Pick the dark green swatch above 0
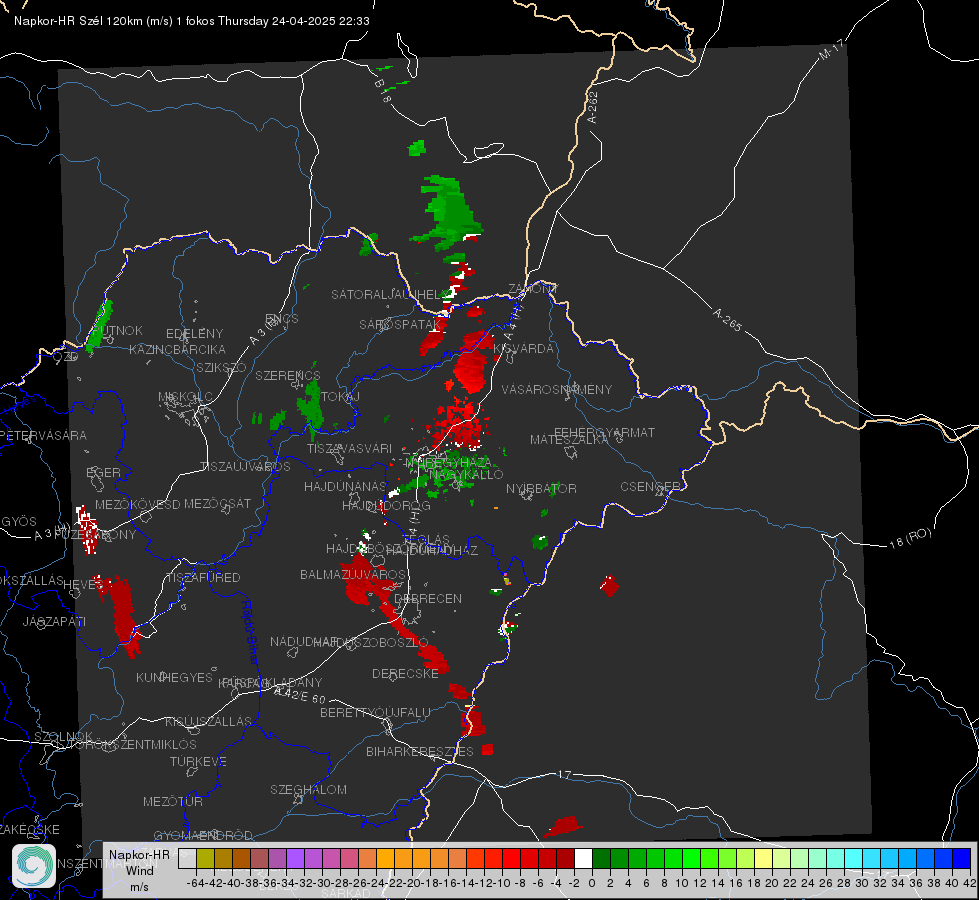Screen dimensions: 979x900 [x=601, y=858]
